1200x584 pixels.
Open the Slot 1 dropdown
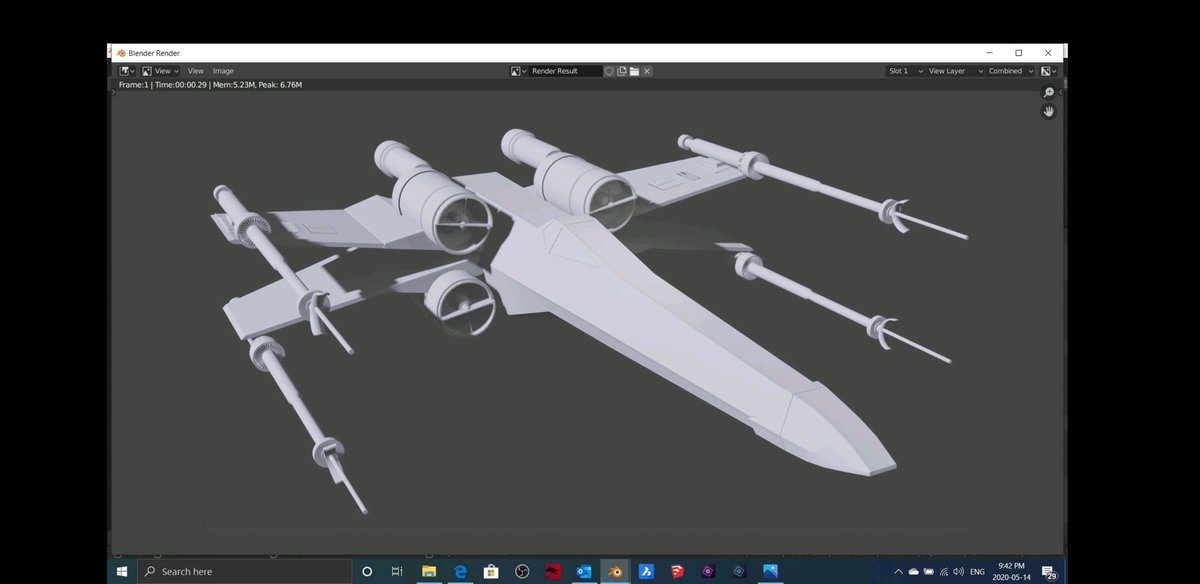point(905,71)
